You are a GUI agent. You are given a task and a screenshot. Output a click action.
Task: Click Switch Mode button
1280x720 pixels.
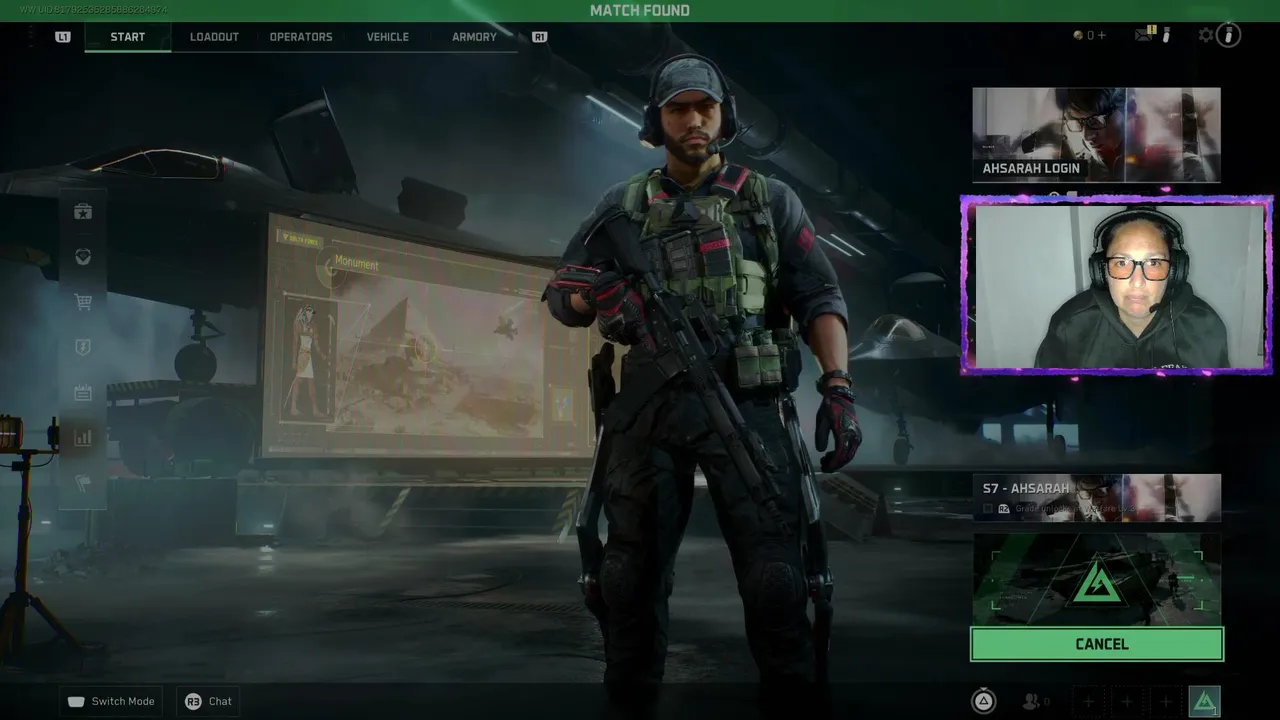111,701
